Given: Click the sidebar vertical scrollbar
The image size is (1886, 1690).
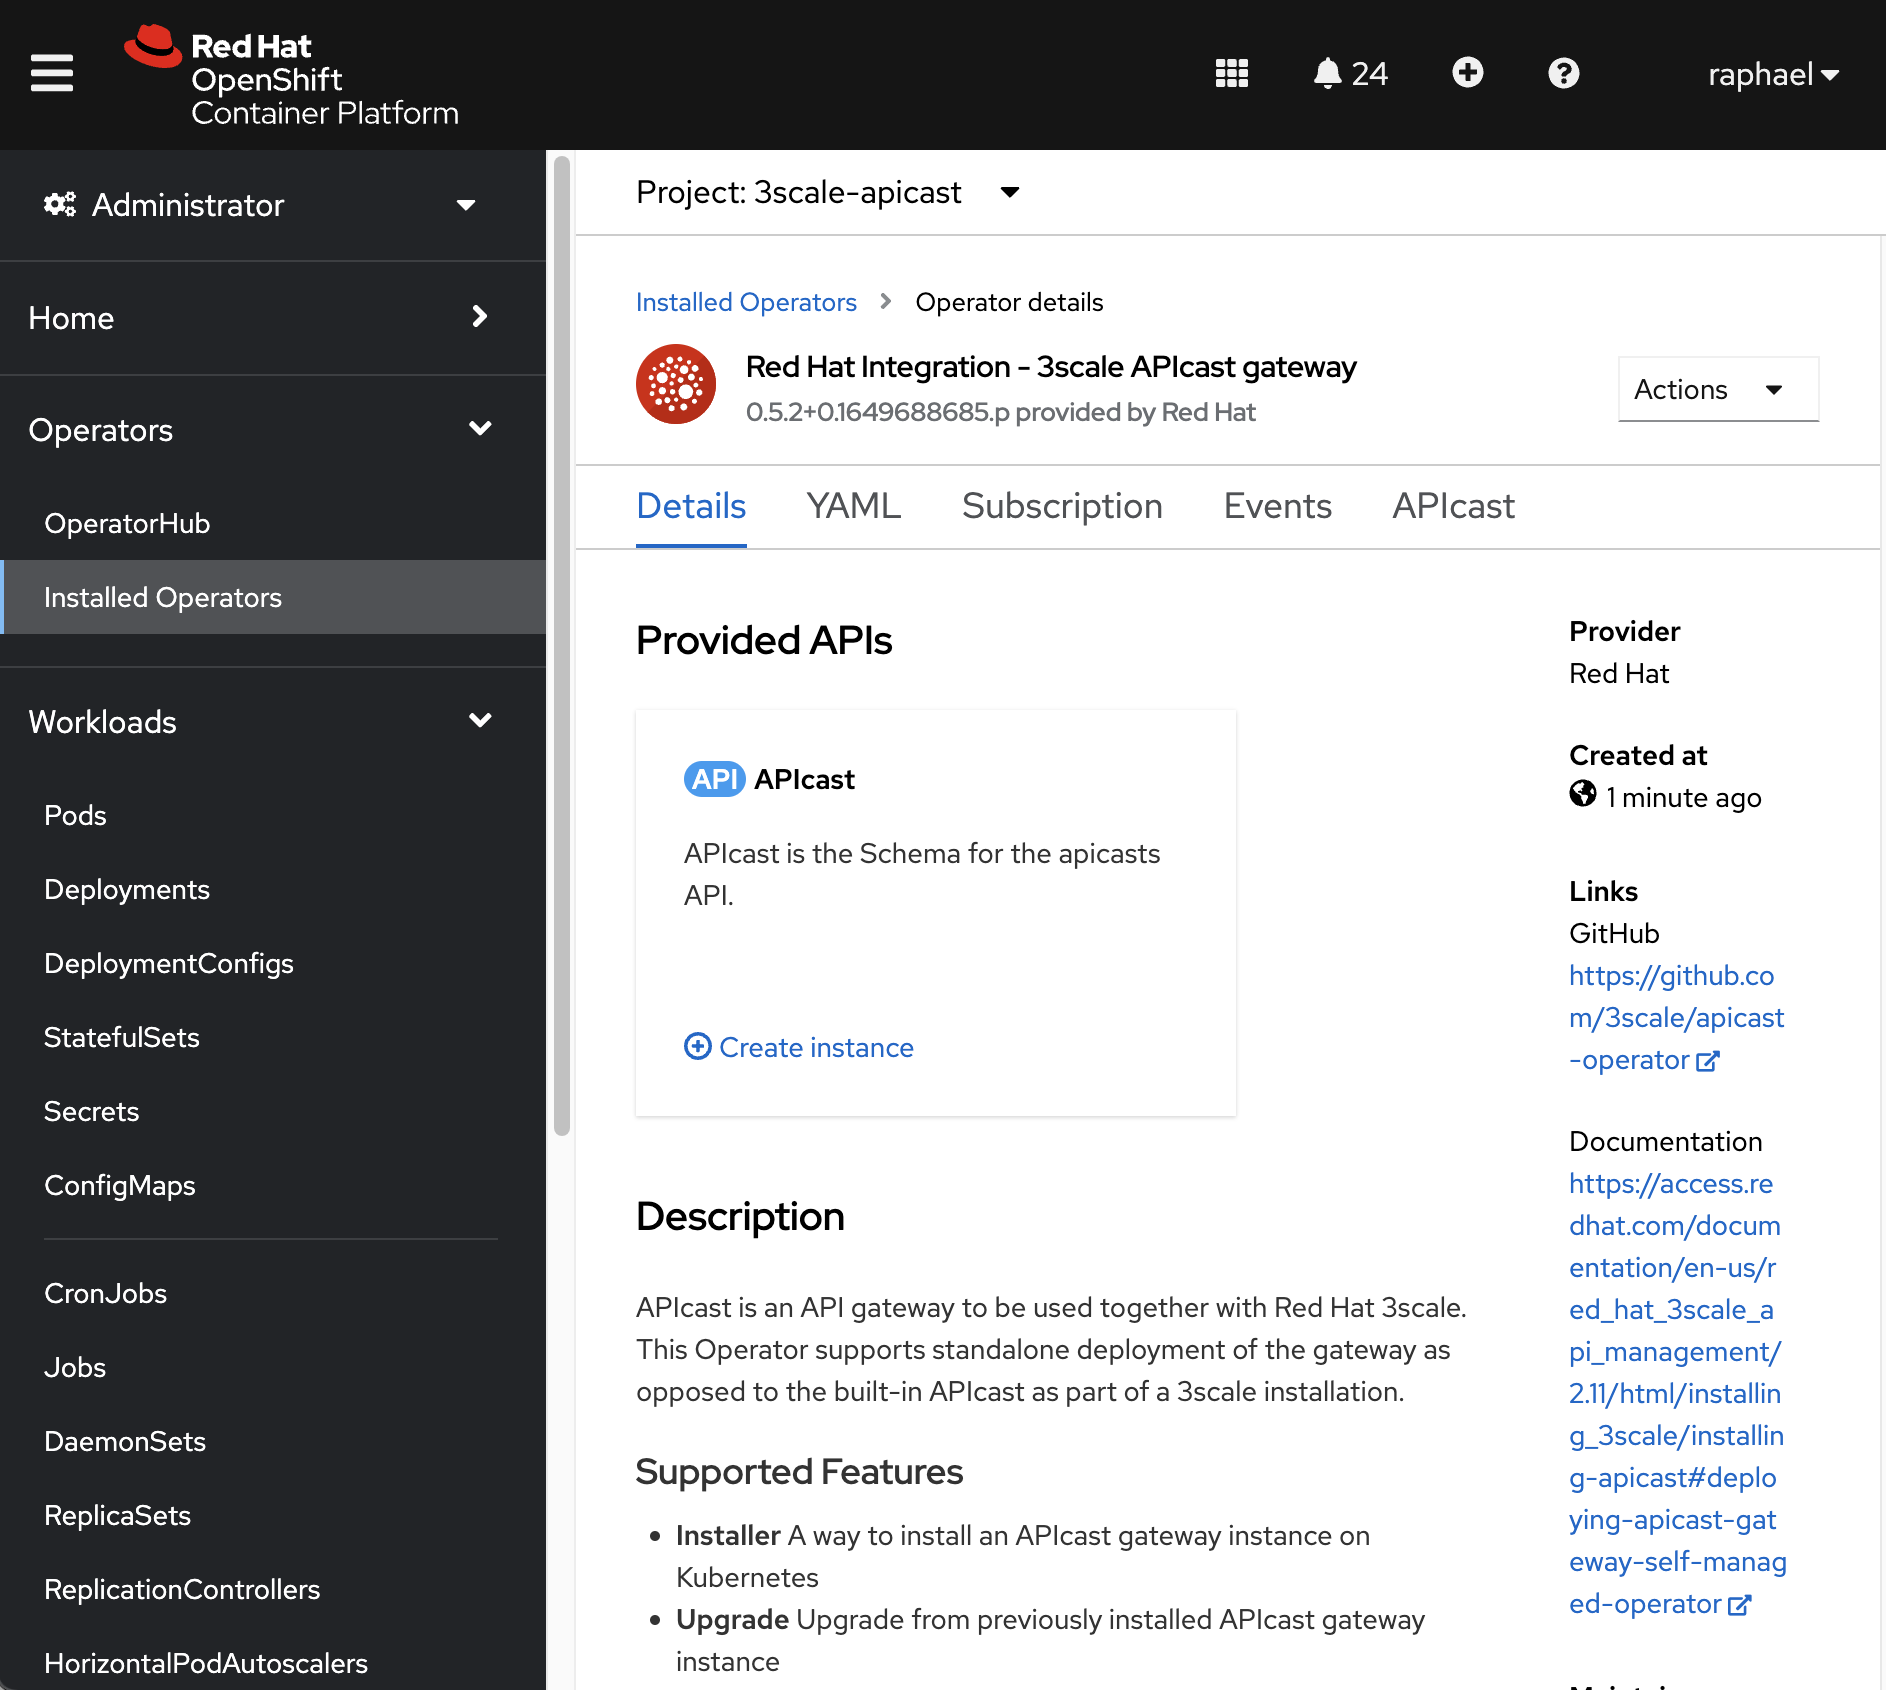Looking at the screenshot, I should tap(562, 640).
